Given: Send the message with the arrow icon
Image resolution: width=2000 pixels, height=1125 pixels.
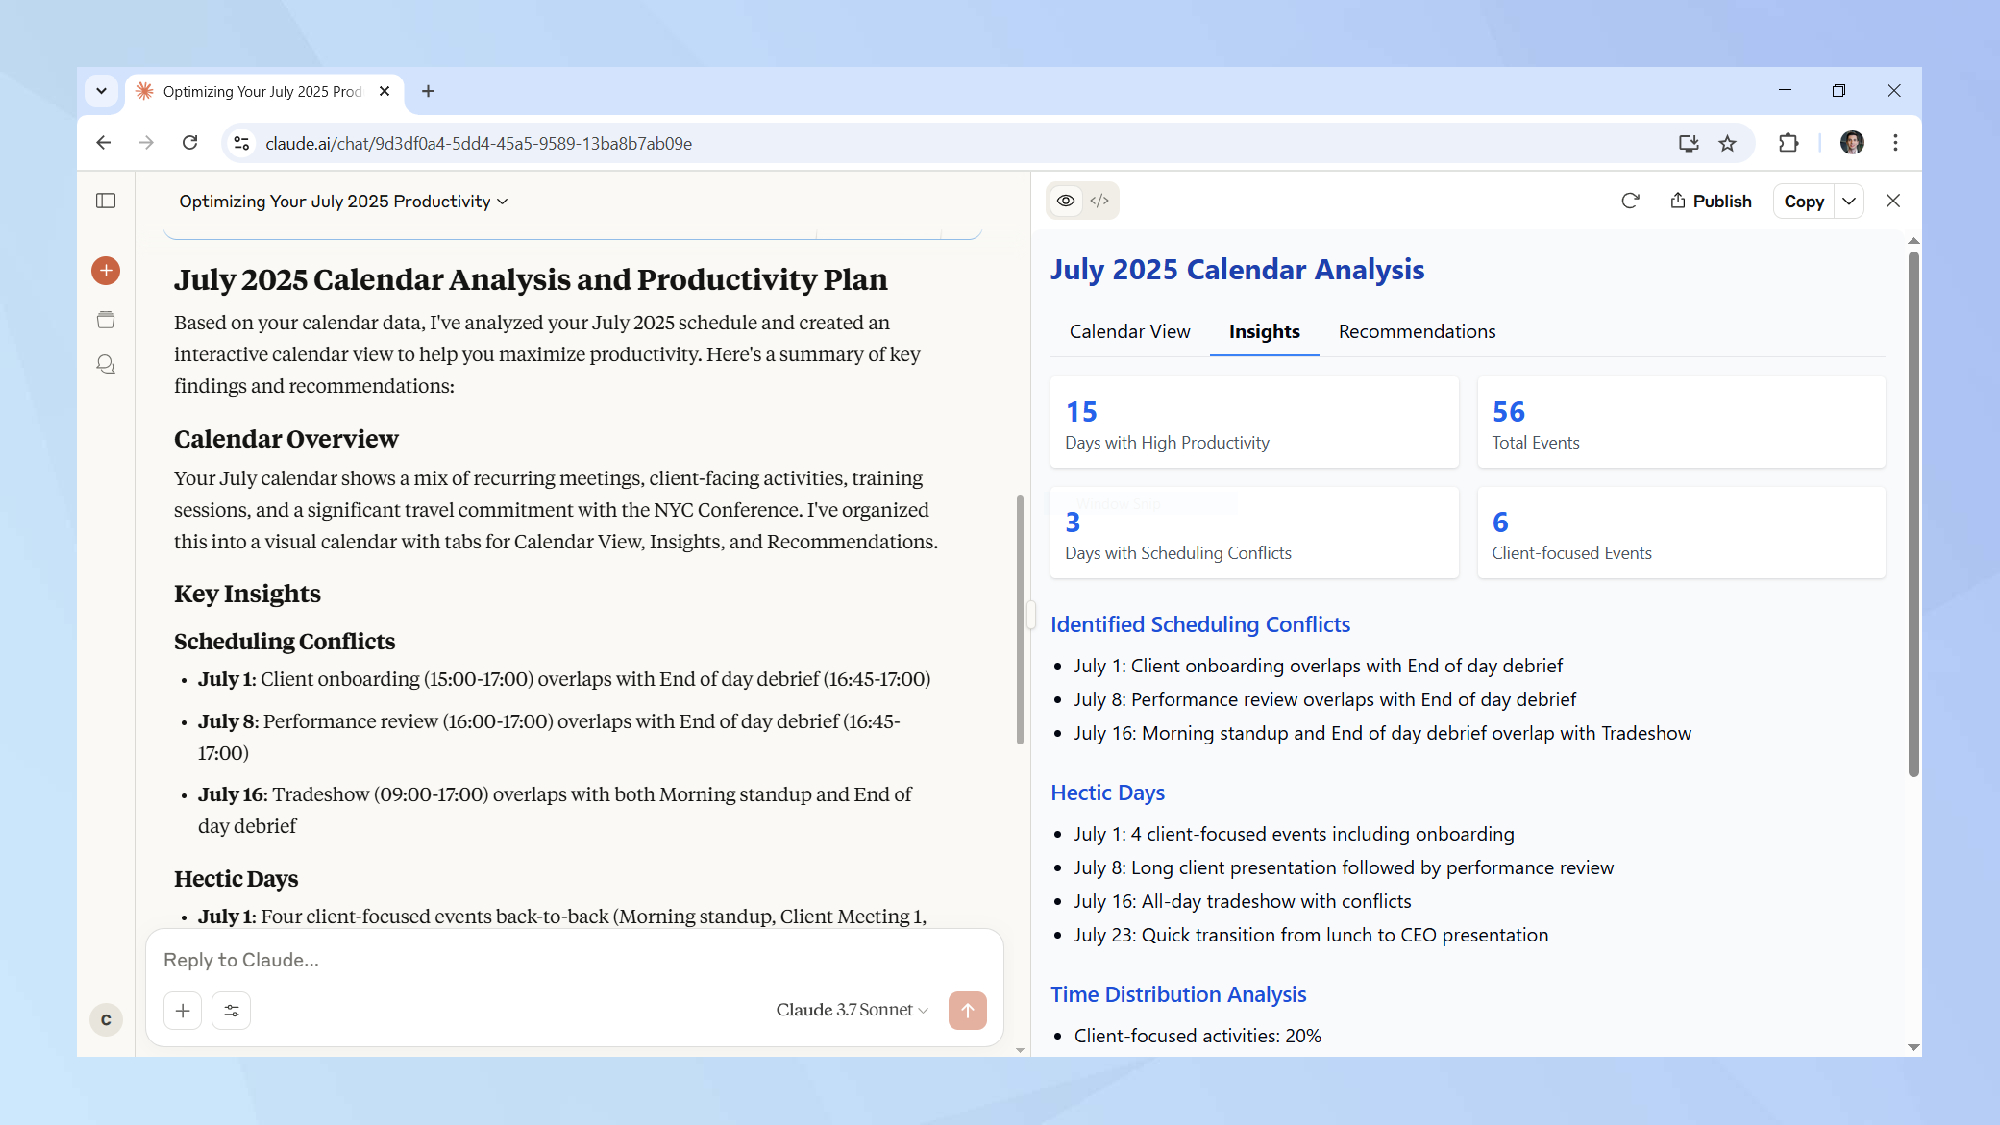Looking at the screenshot, I should tap(967, 1010).
